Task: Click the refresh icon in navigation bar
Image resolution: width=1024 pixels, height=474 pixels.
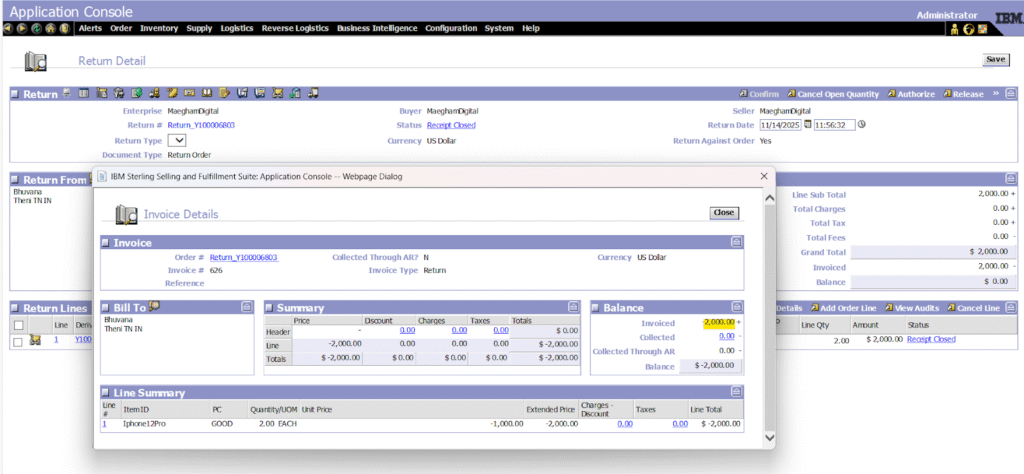Action: coord(36,29)
